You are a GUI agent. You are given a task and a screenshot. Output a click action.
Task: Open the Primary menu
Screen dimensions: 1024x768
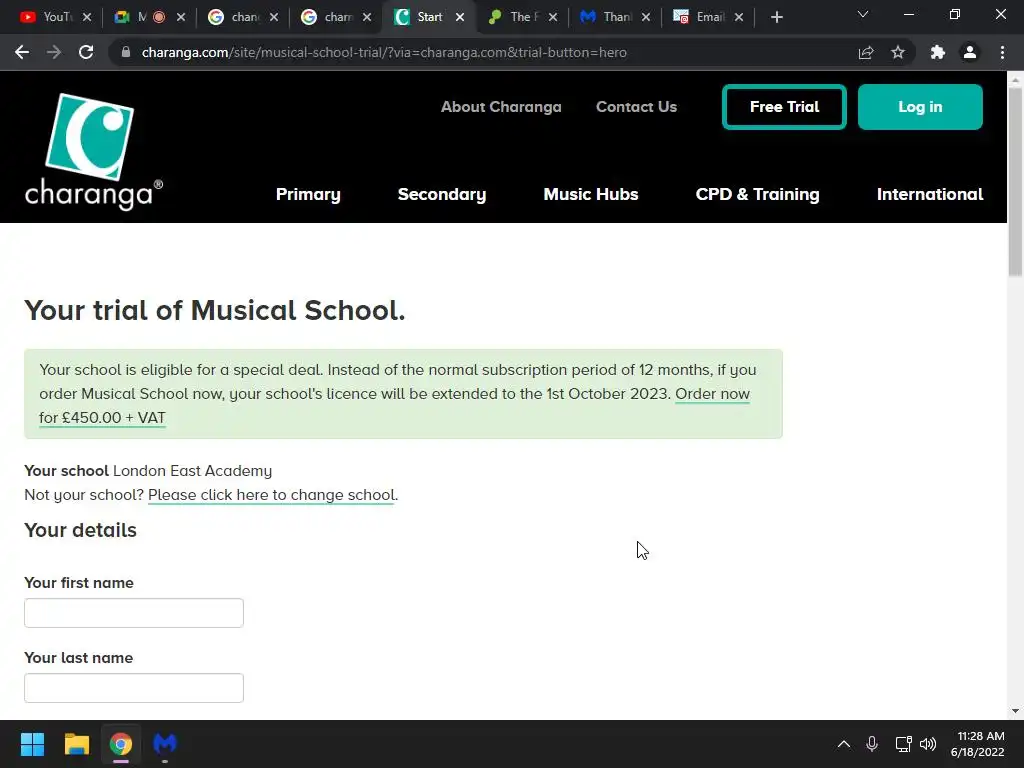[308, 194]
